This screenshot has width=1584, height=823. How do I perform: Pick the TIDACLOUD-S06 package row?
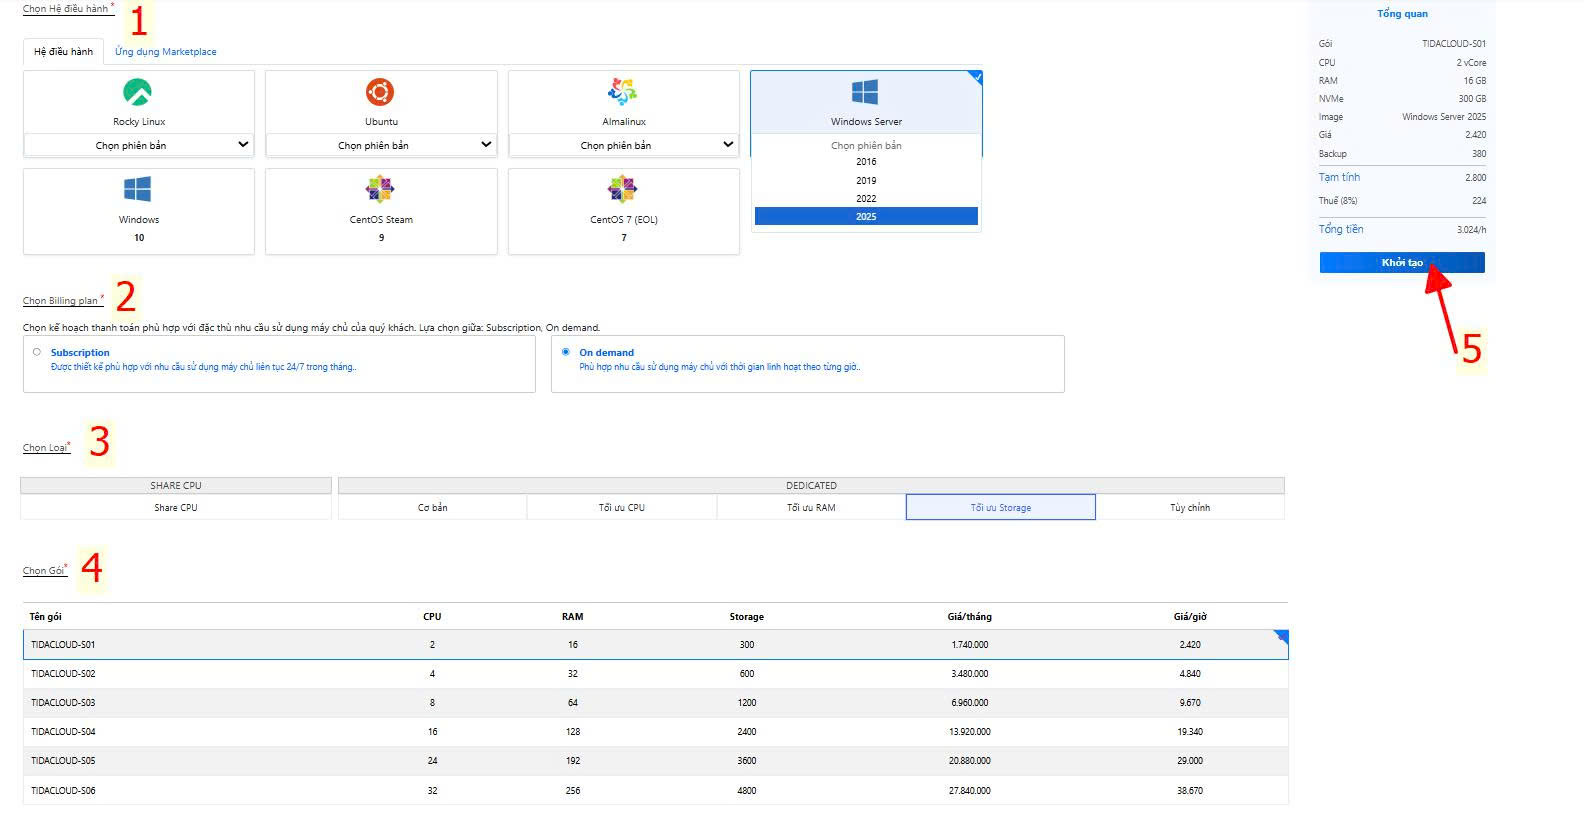click(x=655, y=791)
